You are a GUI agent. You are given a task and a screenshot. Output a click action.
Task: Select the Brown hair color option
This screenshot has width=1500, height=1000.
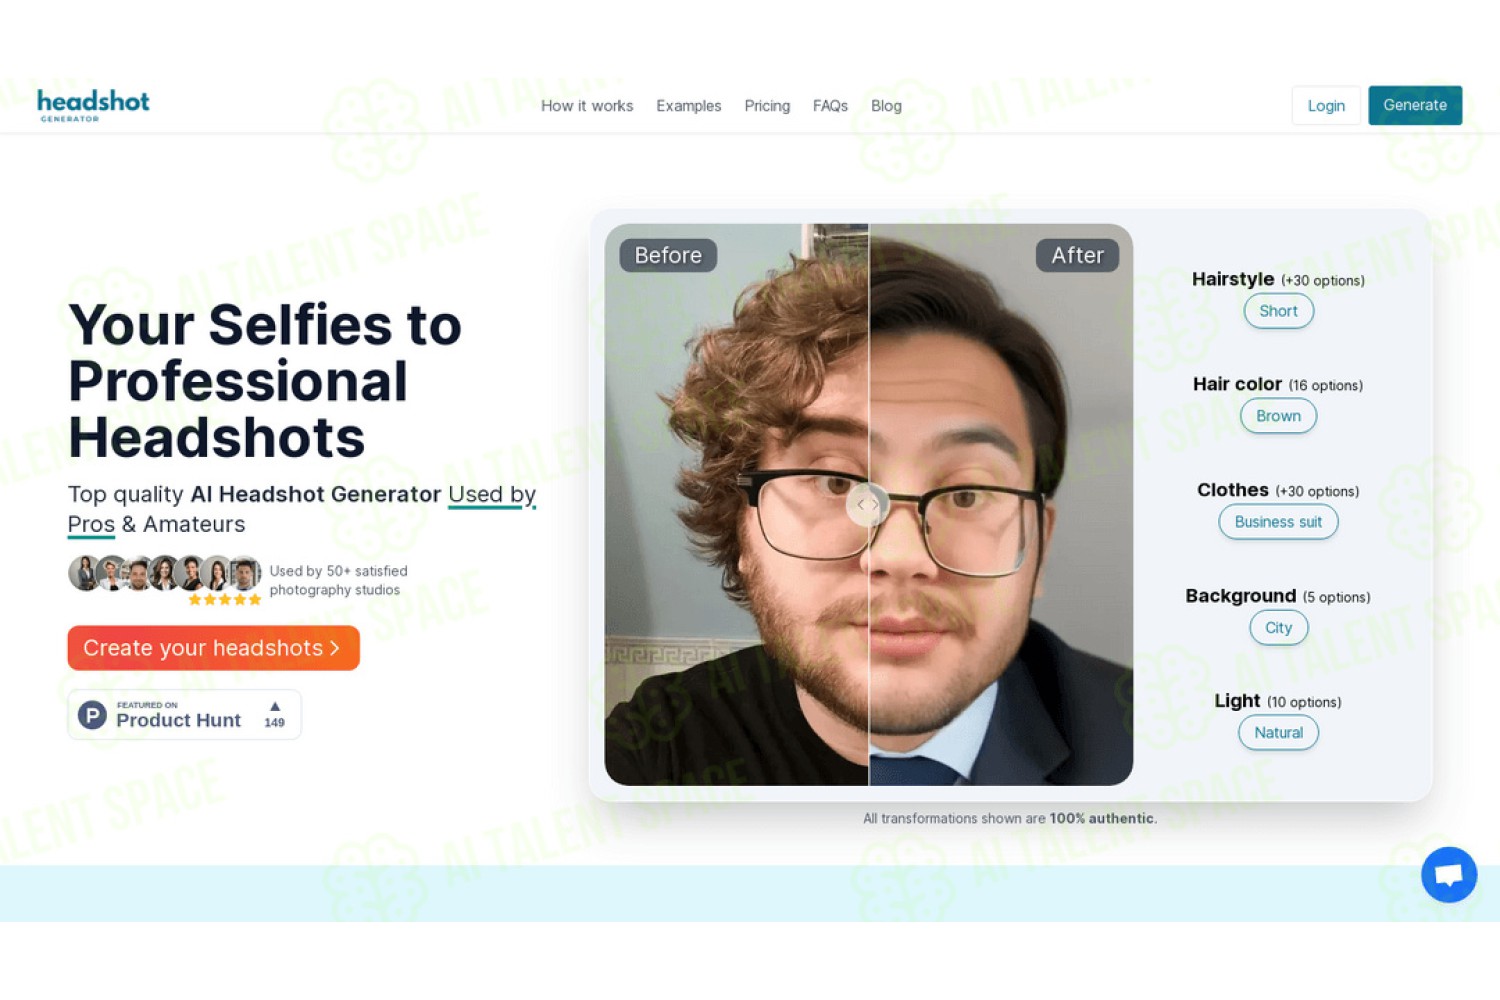[x=1278, y=416]
